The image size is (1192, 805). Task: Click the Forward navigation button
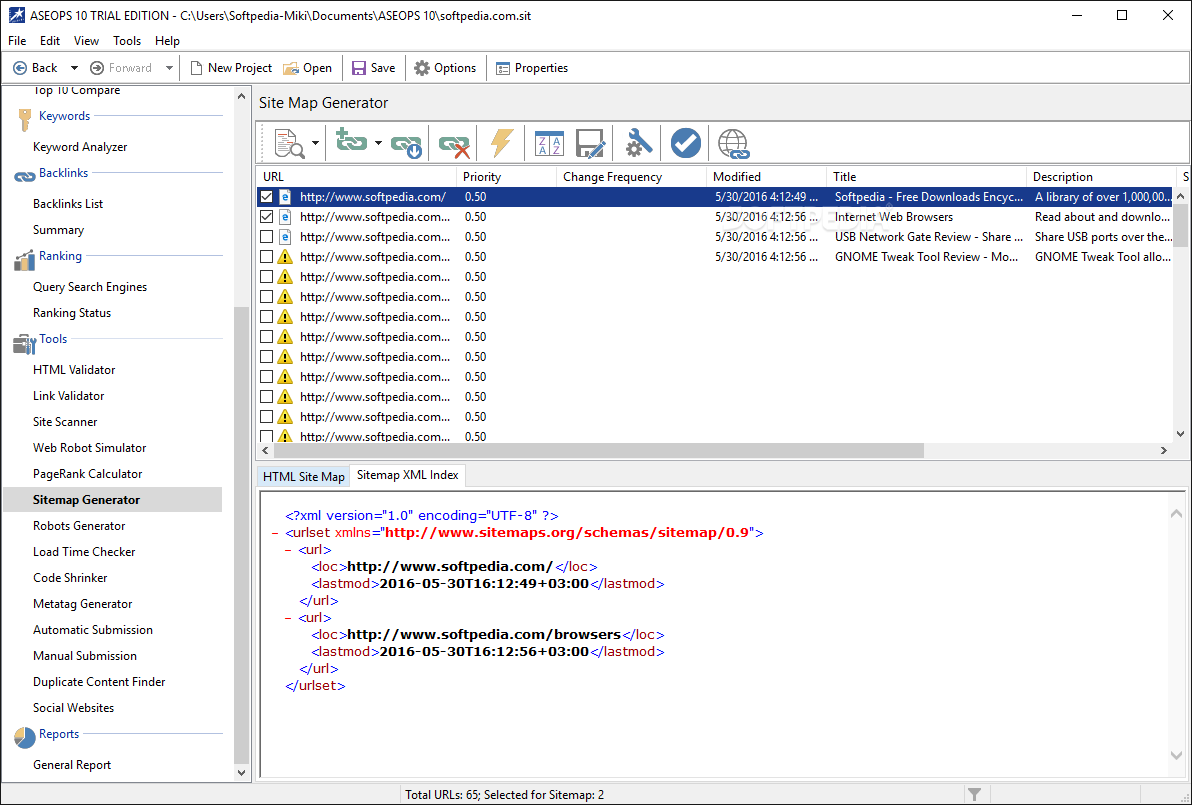(121, 68)
